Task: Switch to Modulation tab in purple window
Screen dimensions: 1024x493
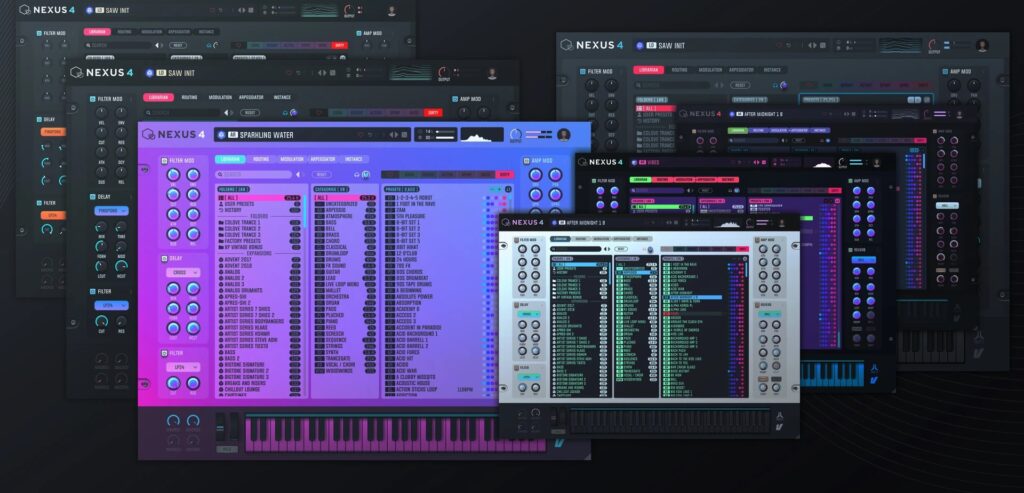Action: [292, 159]
